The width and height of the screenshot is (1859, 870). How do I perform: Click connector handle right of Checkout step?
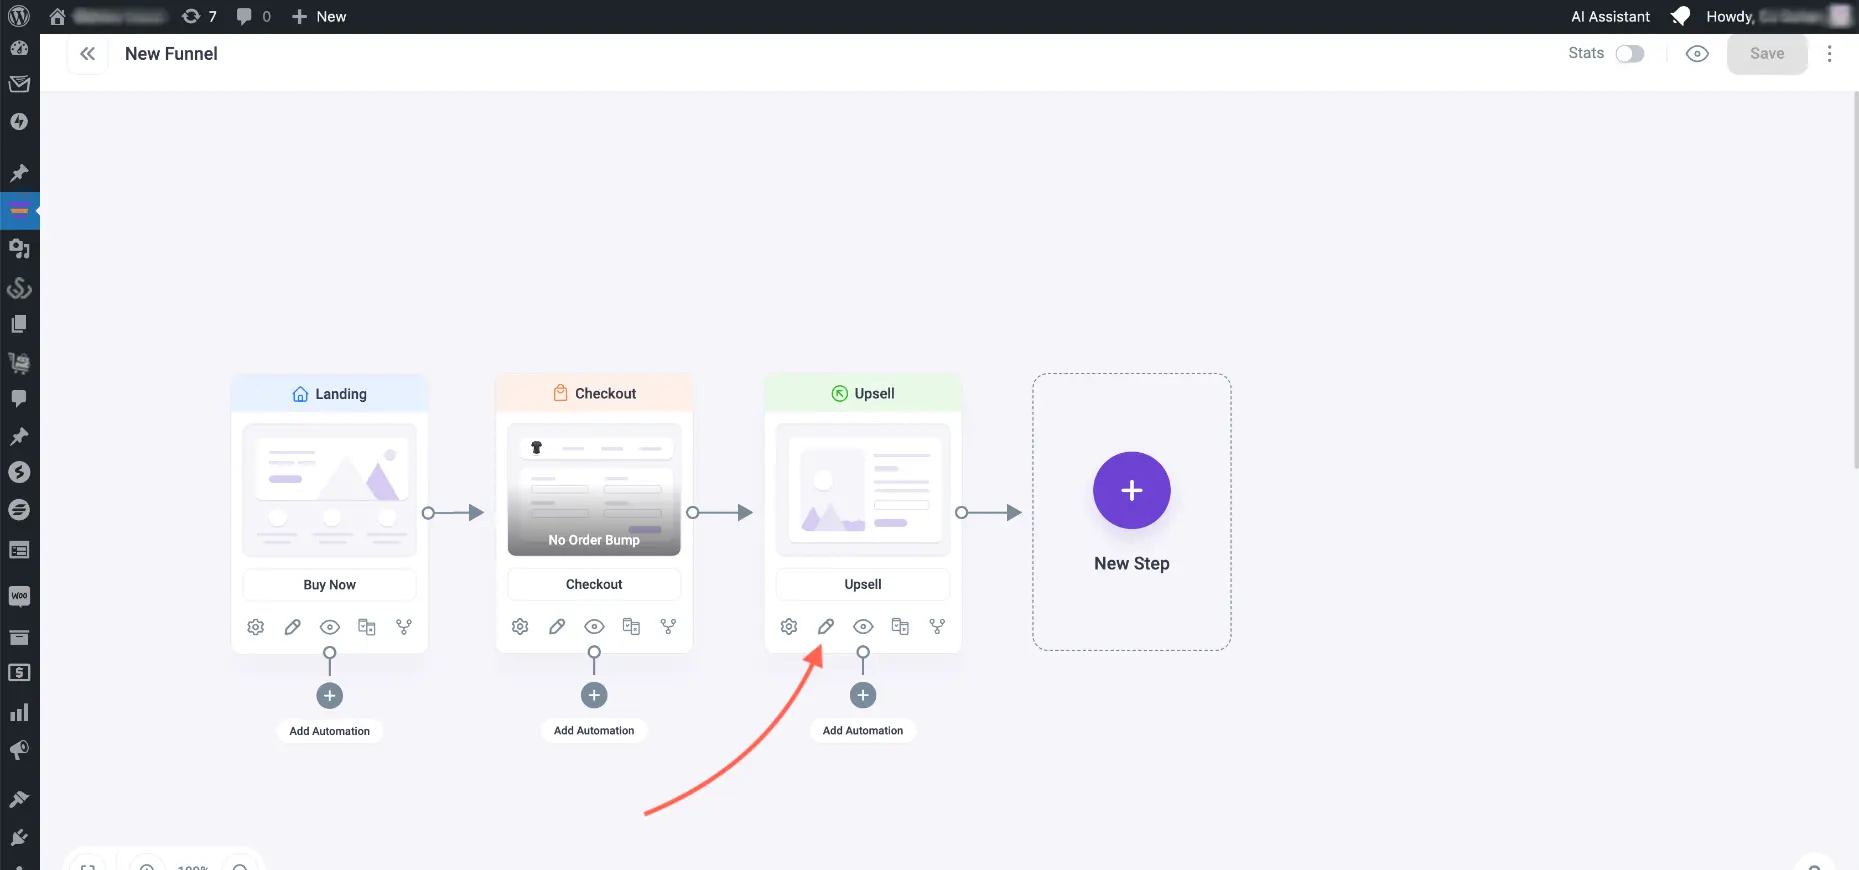tap(692, 512)
